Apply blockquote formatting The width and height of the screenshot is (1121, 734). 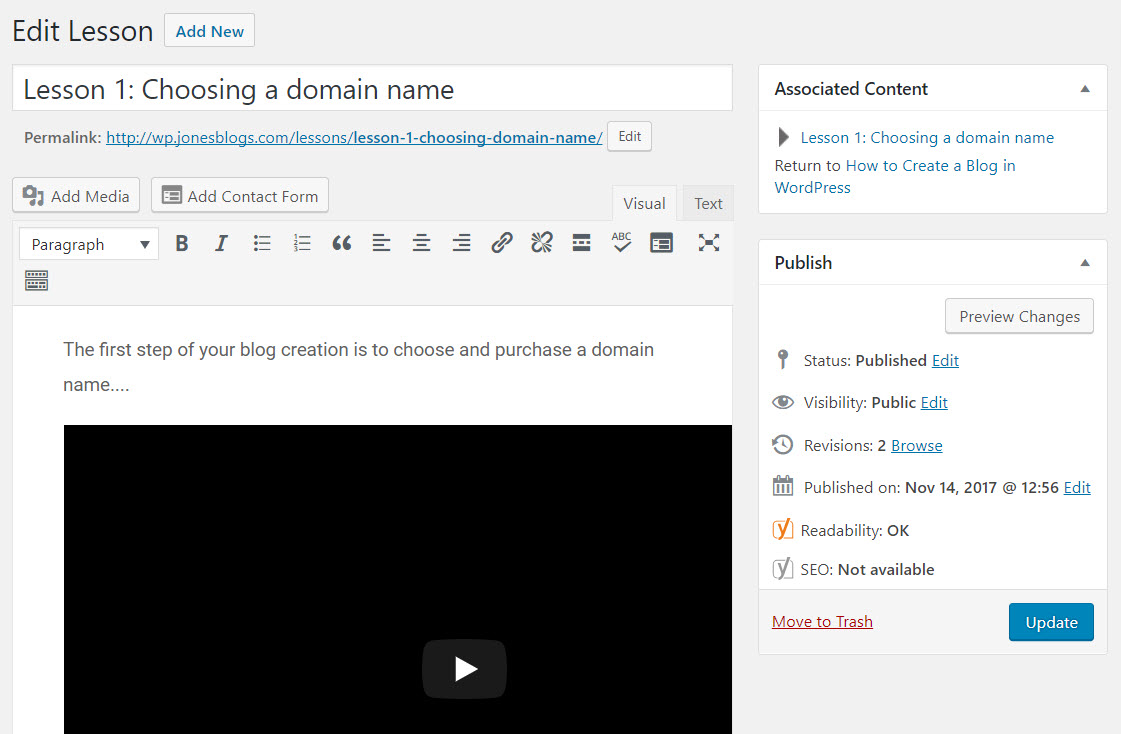(342, 244)
